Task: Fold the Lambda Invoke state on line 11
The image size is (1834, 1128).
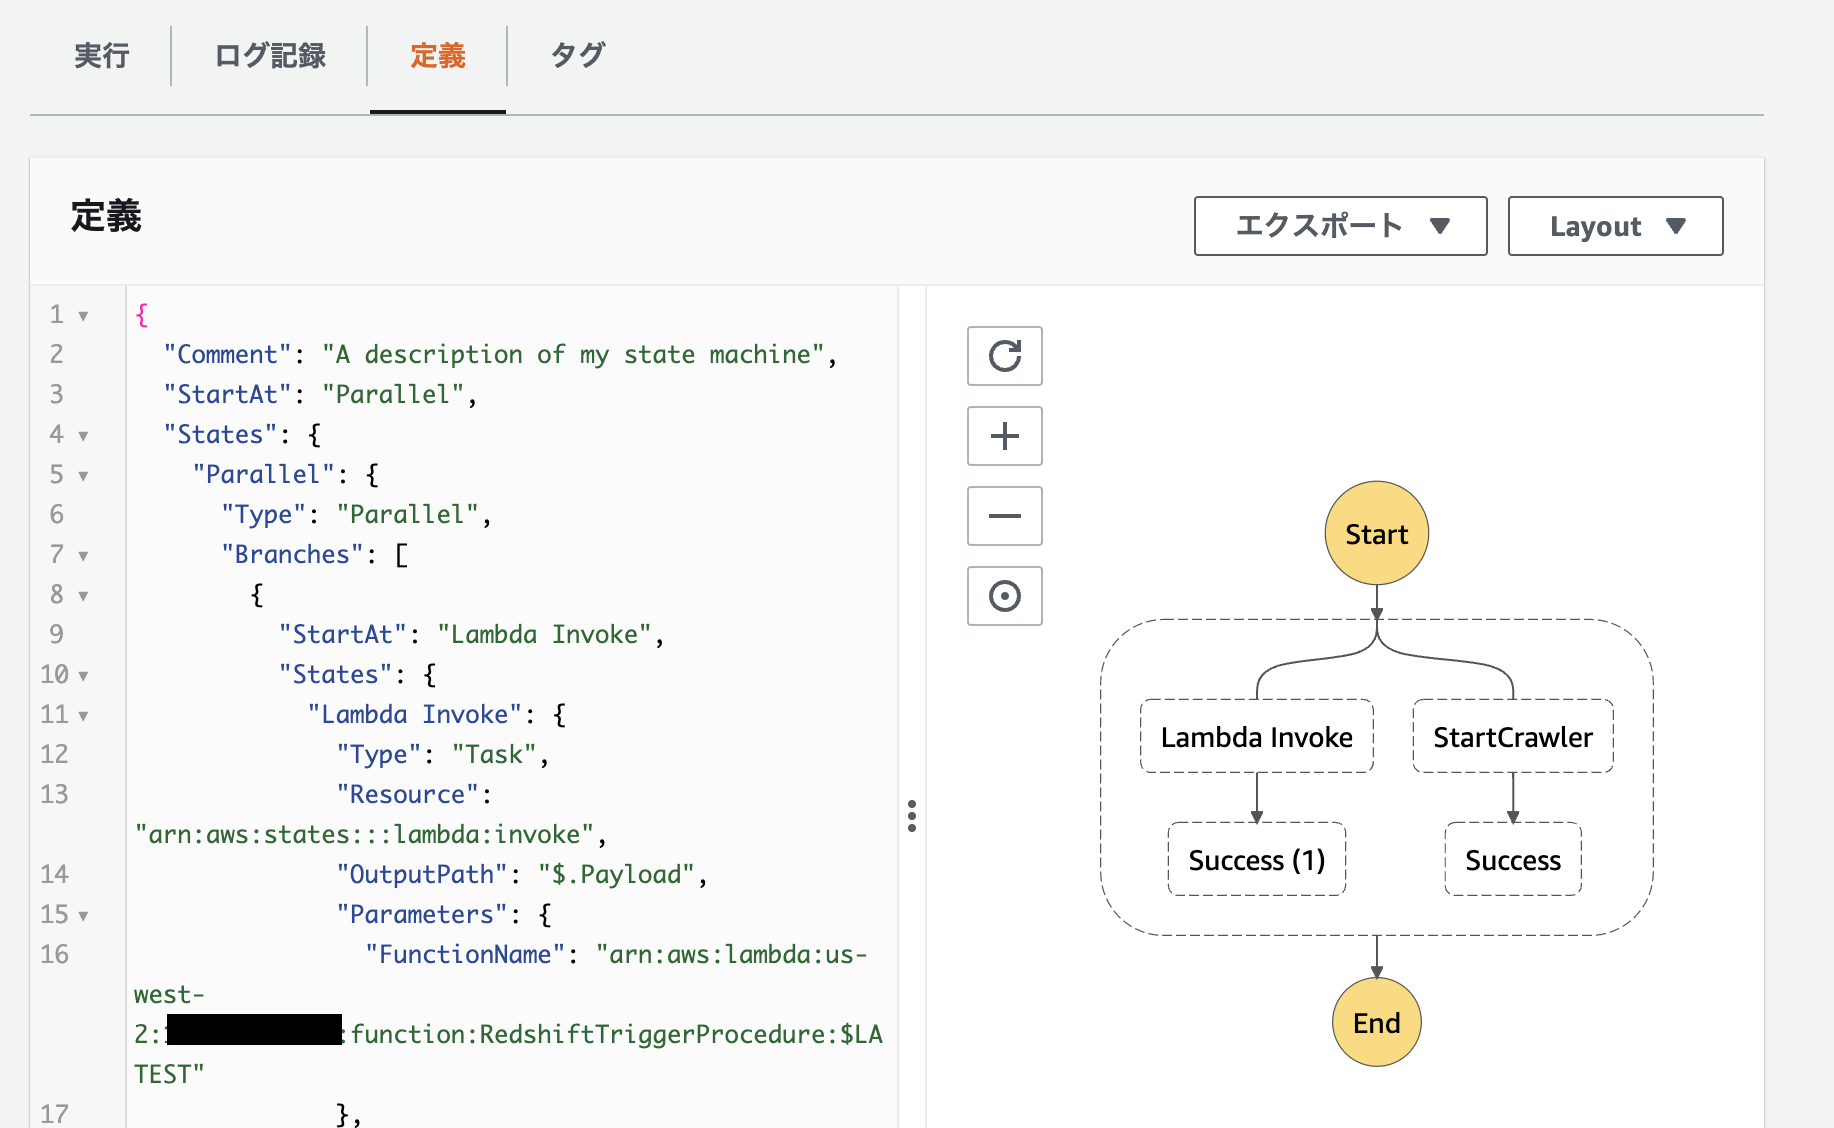Action: pos(82,714)
